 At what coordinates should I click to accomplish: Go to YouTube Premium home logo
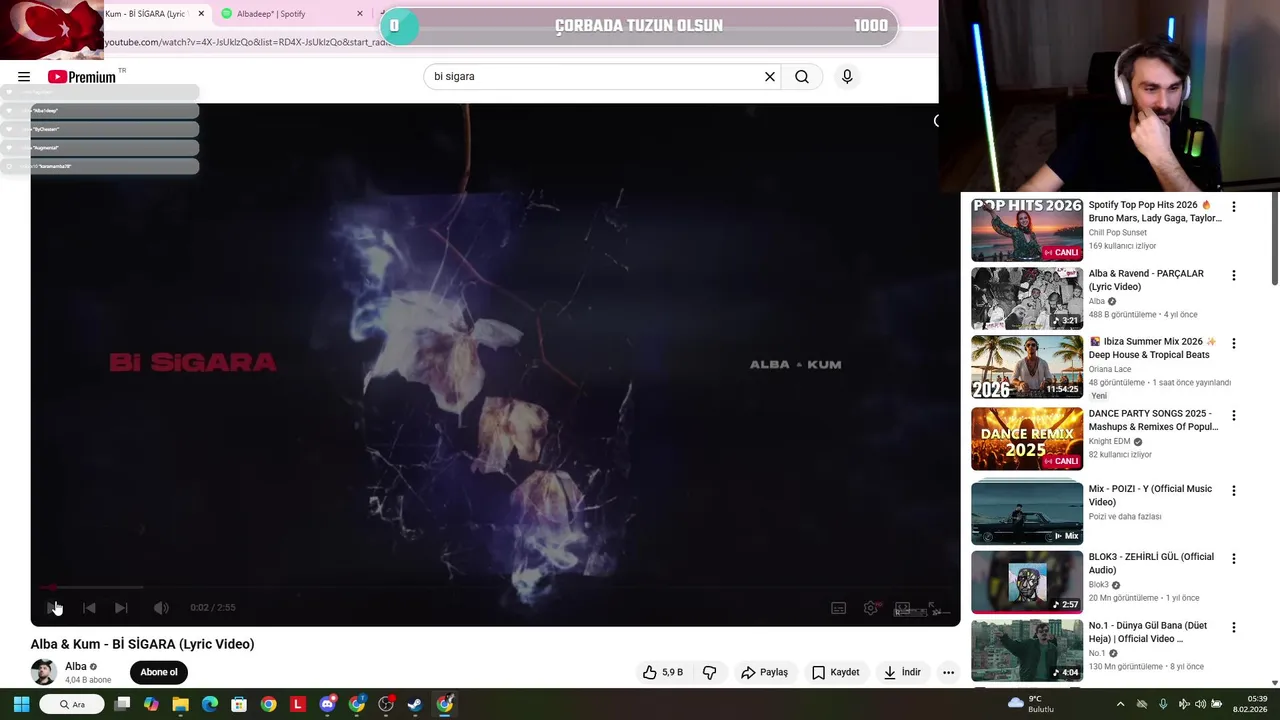tap(82, 77)
